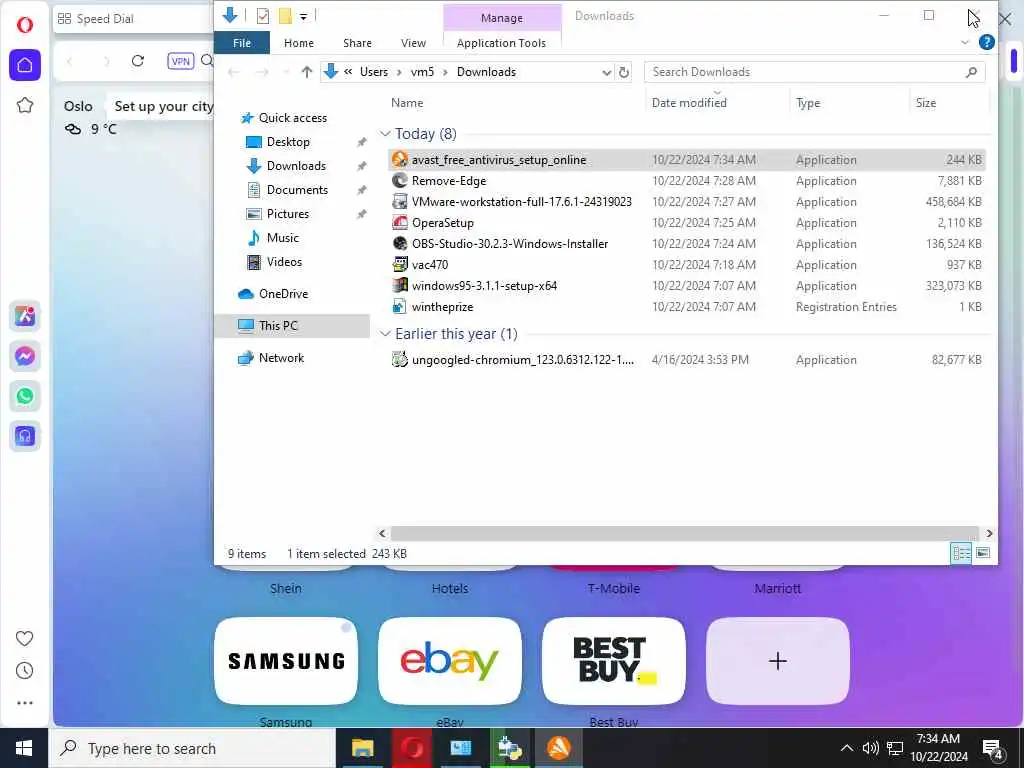
Task: Click the Users breadcrumb segment
Action: (x=374, y=72)
